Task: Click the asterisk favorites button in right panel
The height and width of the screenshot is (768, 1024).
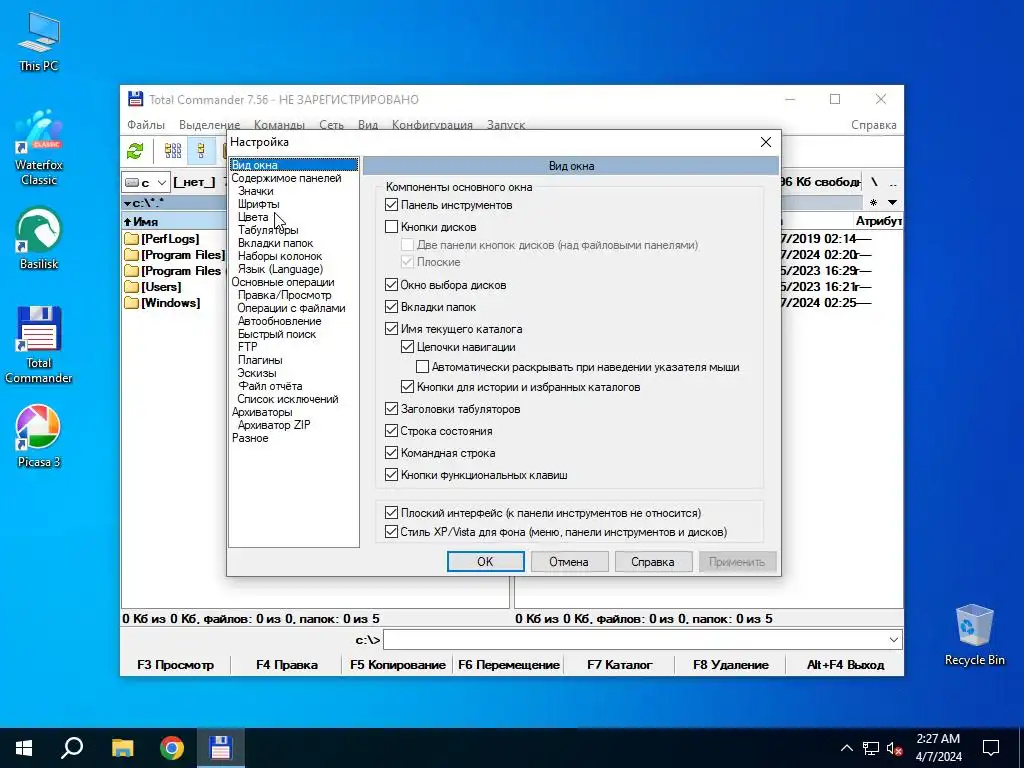Action: (873, 202)
